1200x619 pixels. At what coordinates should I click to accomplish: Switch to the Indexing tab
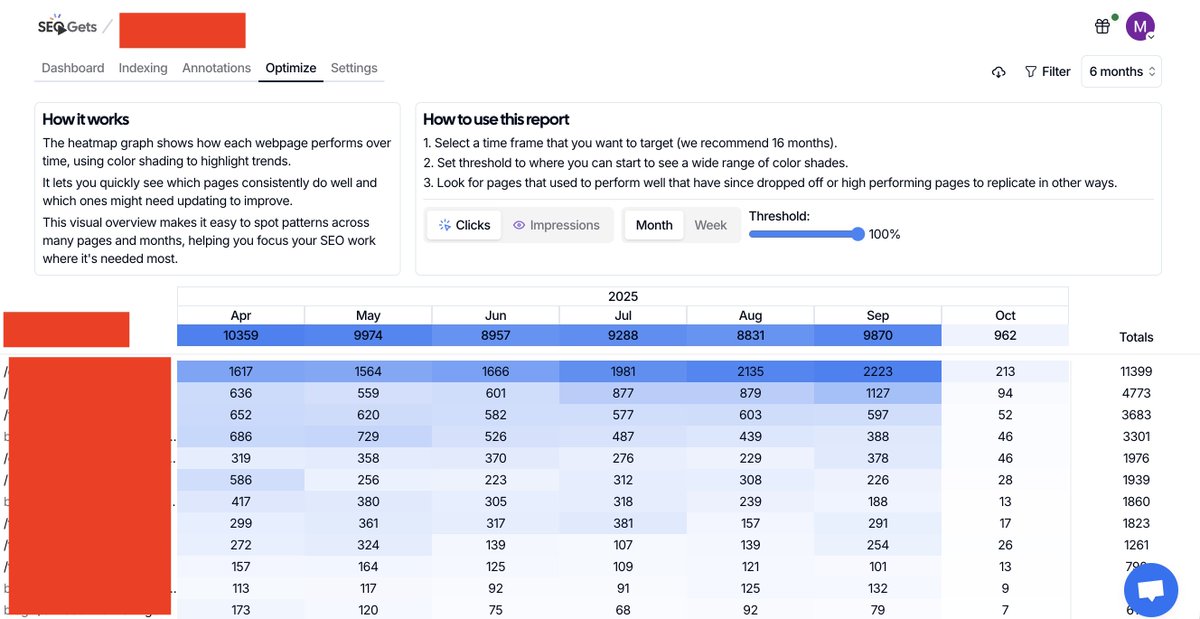point(143,68)
